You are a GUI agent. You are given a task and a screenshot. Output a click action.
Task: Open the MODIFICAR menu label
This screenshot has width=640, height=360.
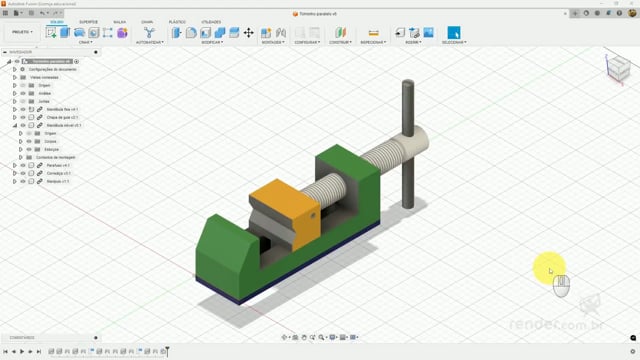(212, 42)
